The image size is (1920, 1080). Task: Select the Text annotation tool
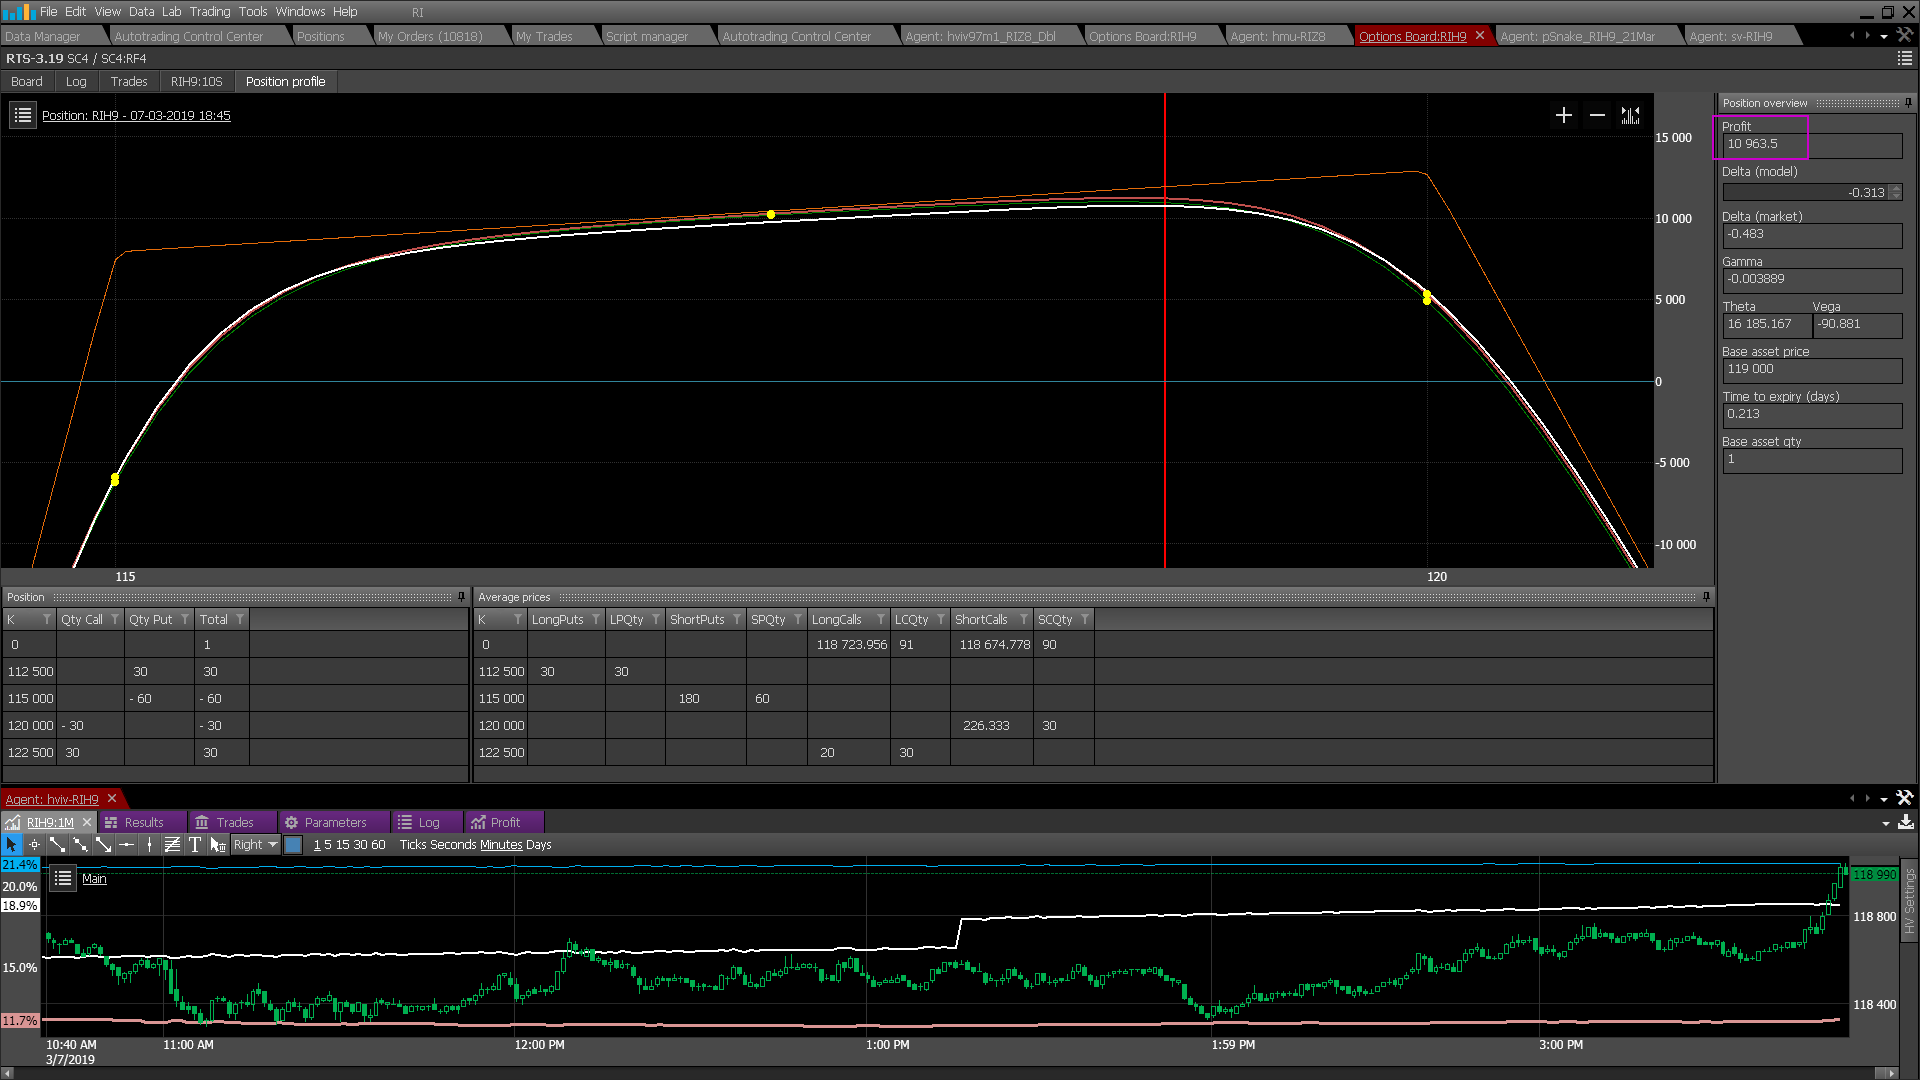pos(195,845)
